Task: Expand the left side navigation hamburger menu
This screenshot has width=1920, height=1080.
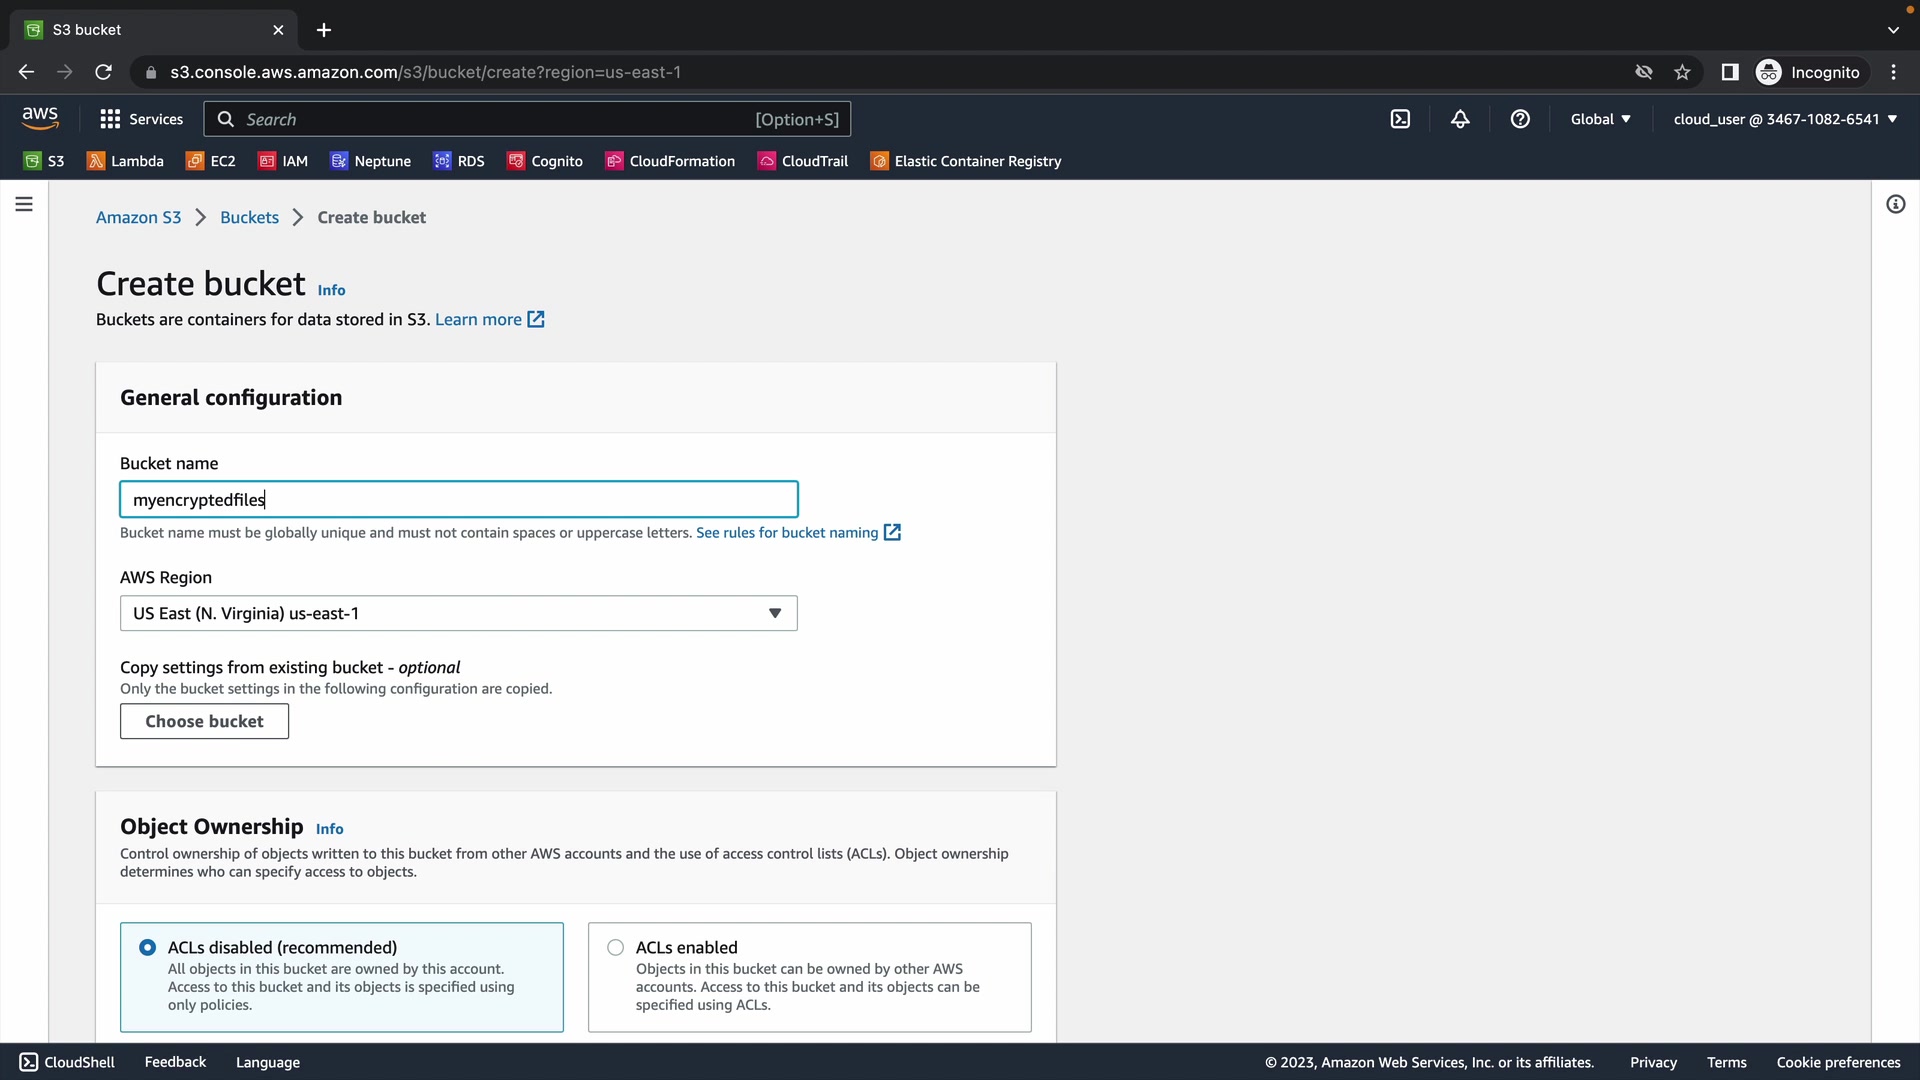Action: pyautogui.click(x=24, y=204)
